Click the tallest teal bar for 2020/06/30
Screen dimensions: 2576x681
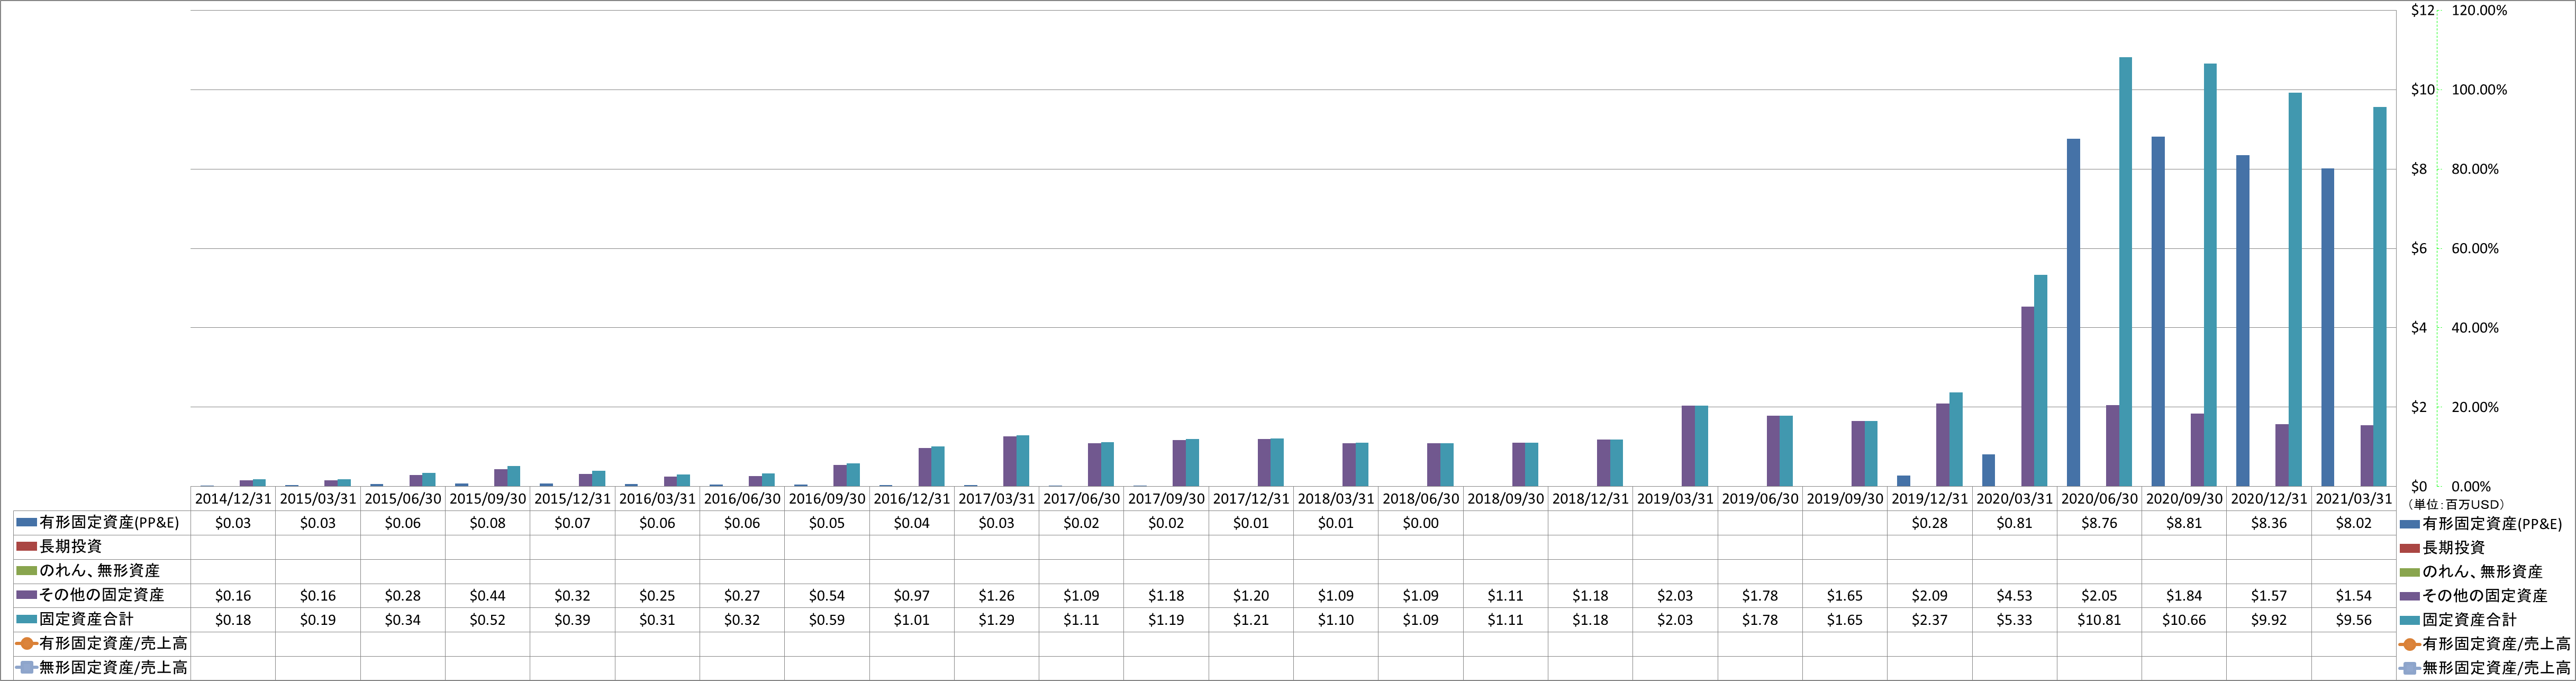pos(2125,272)
